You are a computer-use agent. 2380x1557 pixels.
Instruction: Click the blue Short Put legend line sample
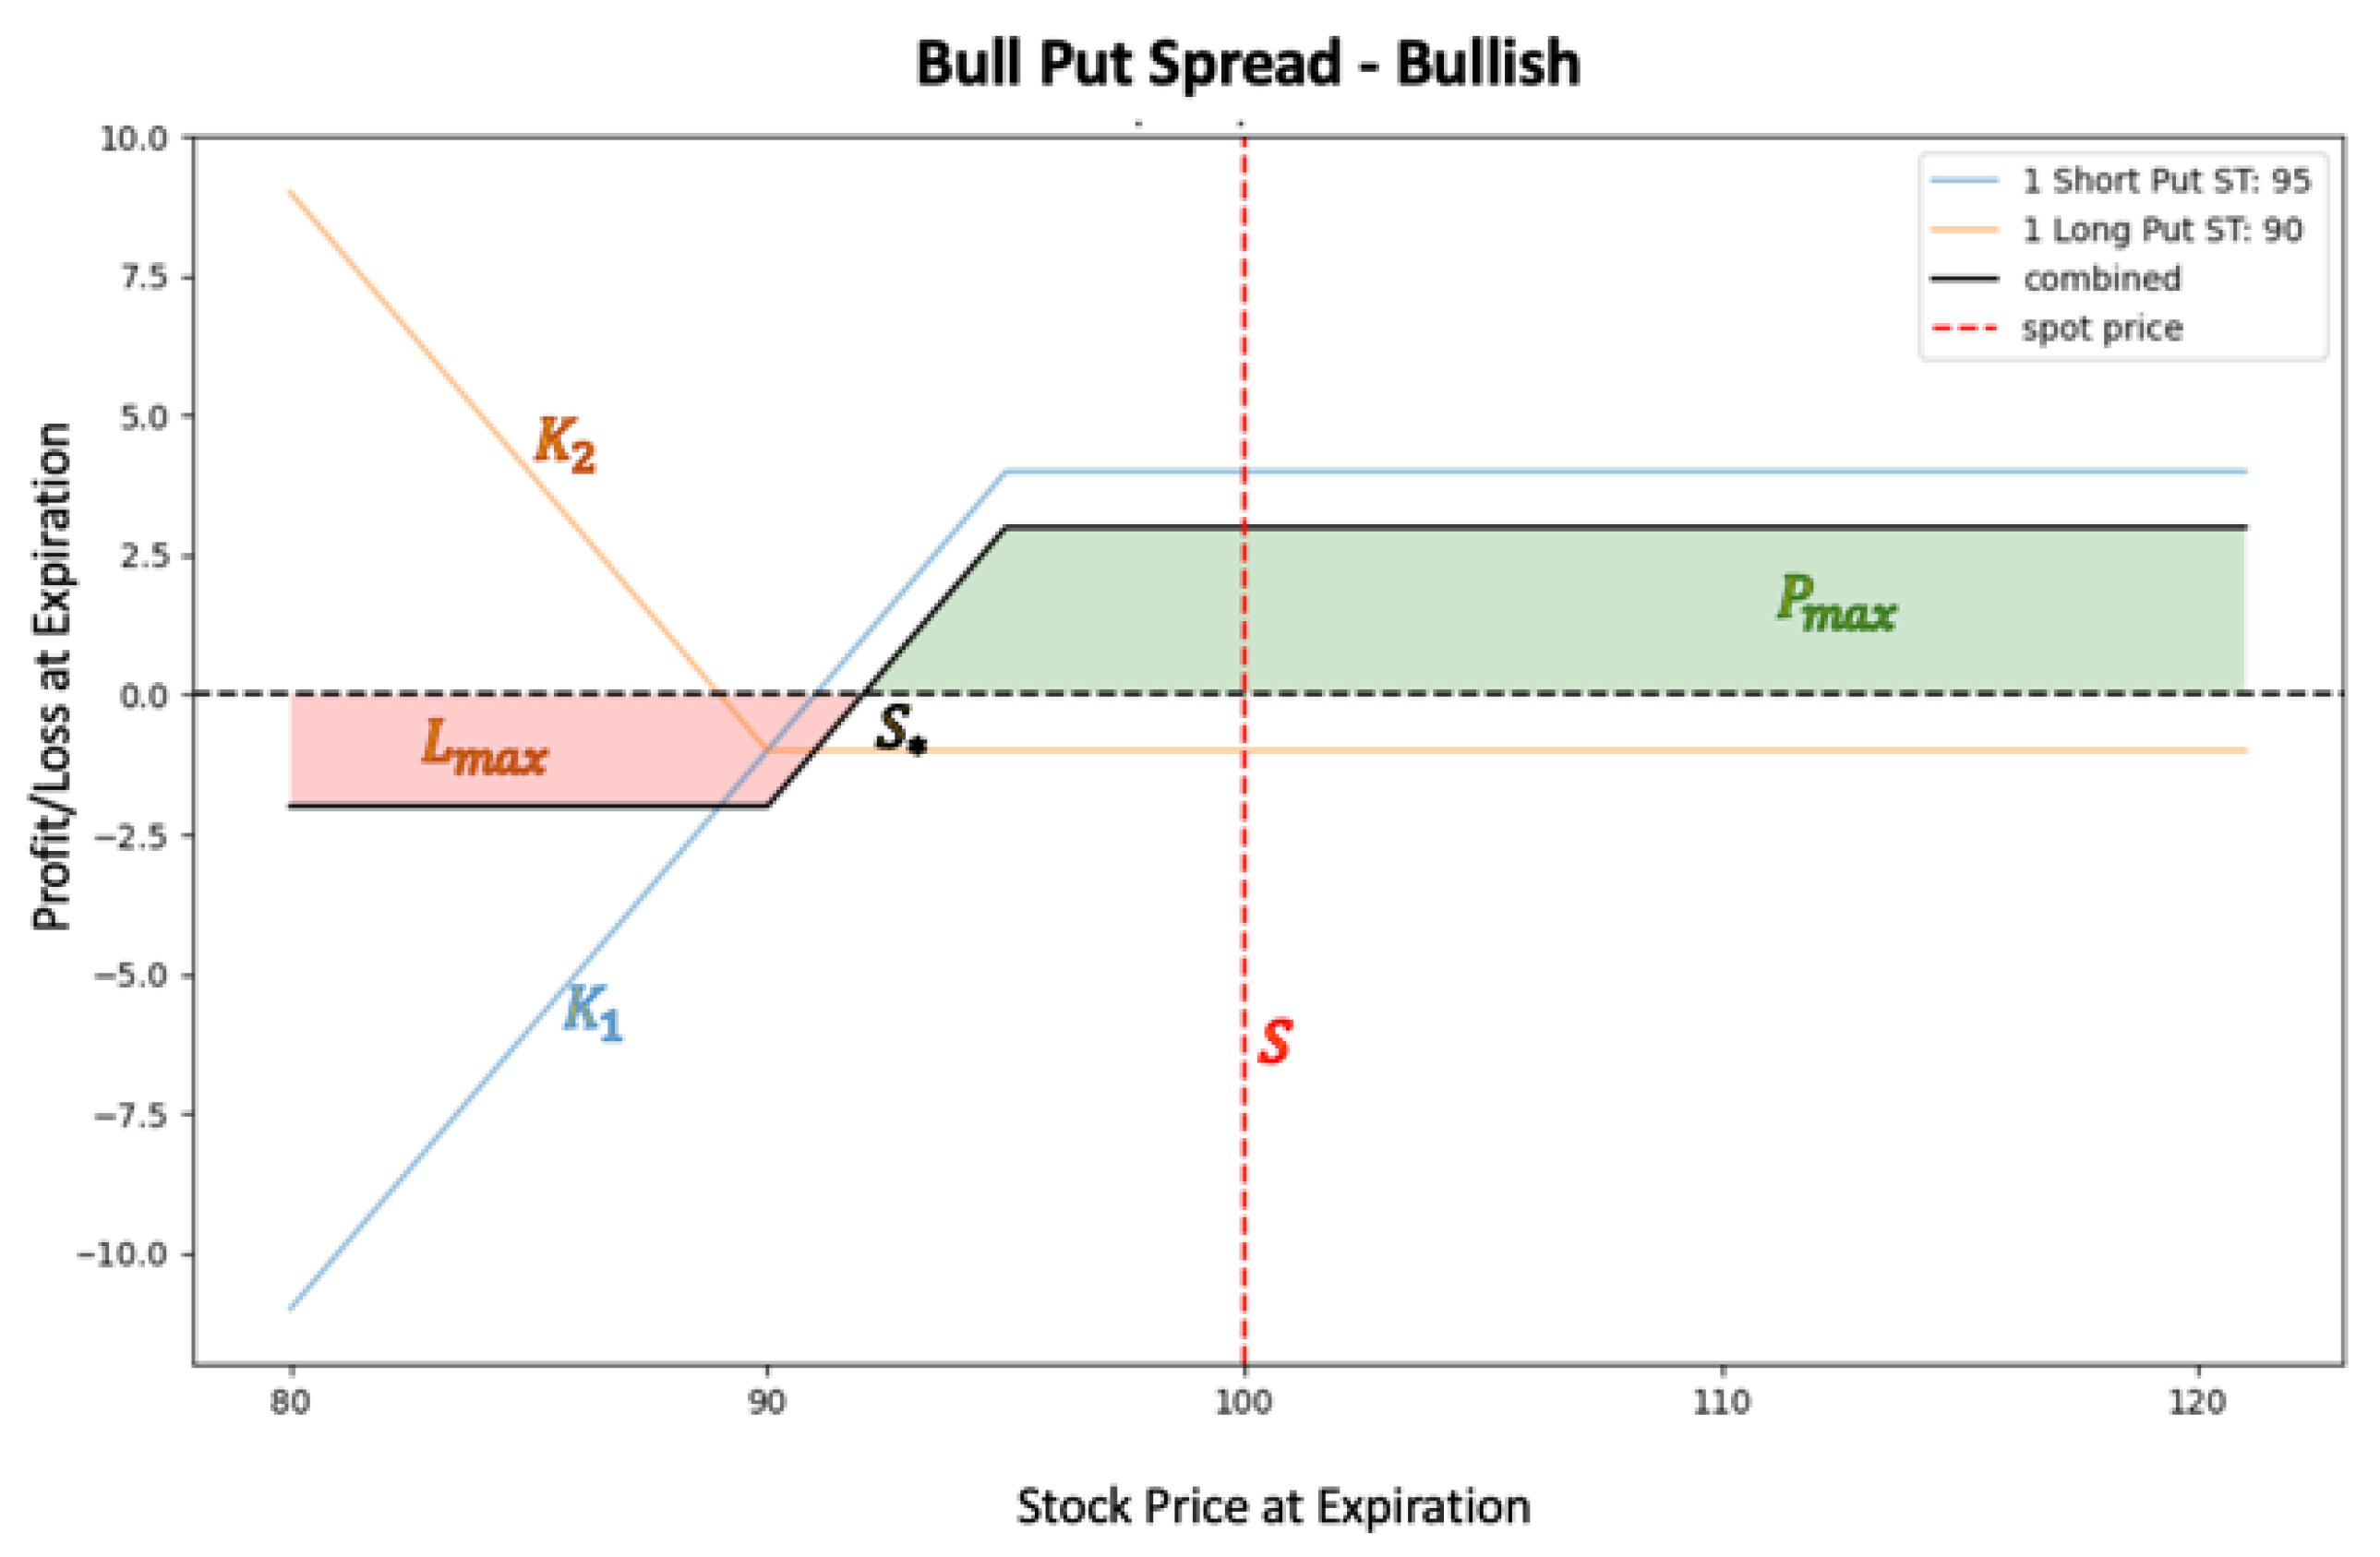[1964, 181]
